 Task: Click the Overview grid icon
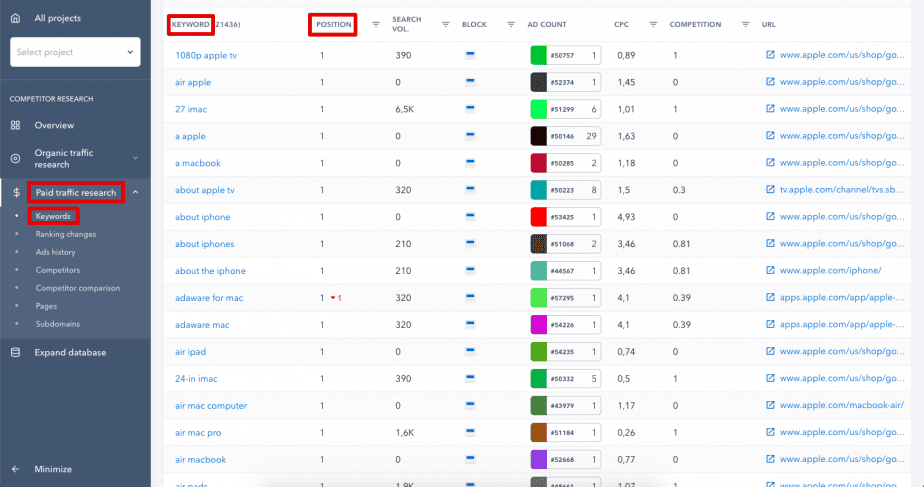click(x=15, y=125)
